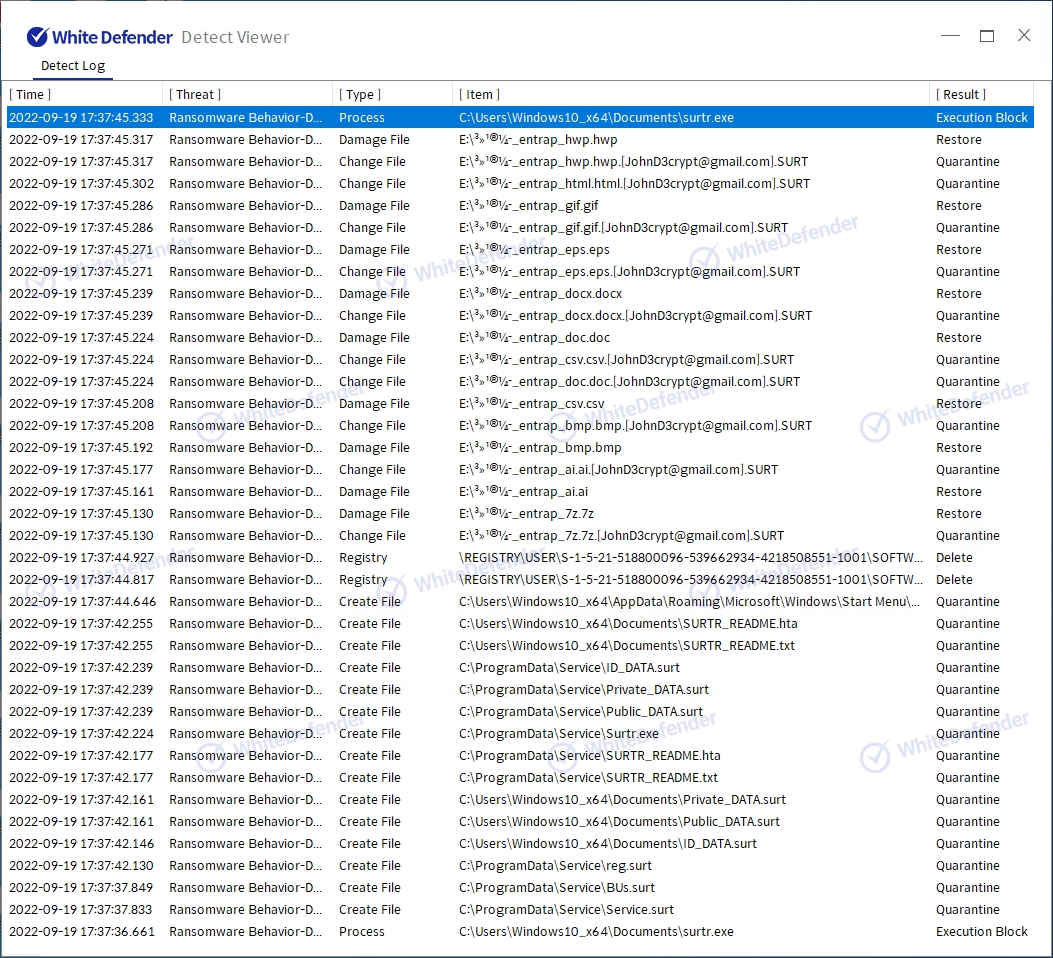Maximize the Detect Viewer window
Viewport: 1053px width, 958px height.
point(987,36)
